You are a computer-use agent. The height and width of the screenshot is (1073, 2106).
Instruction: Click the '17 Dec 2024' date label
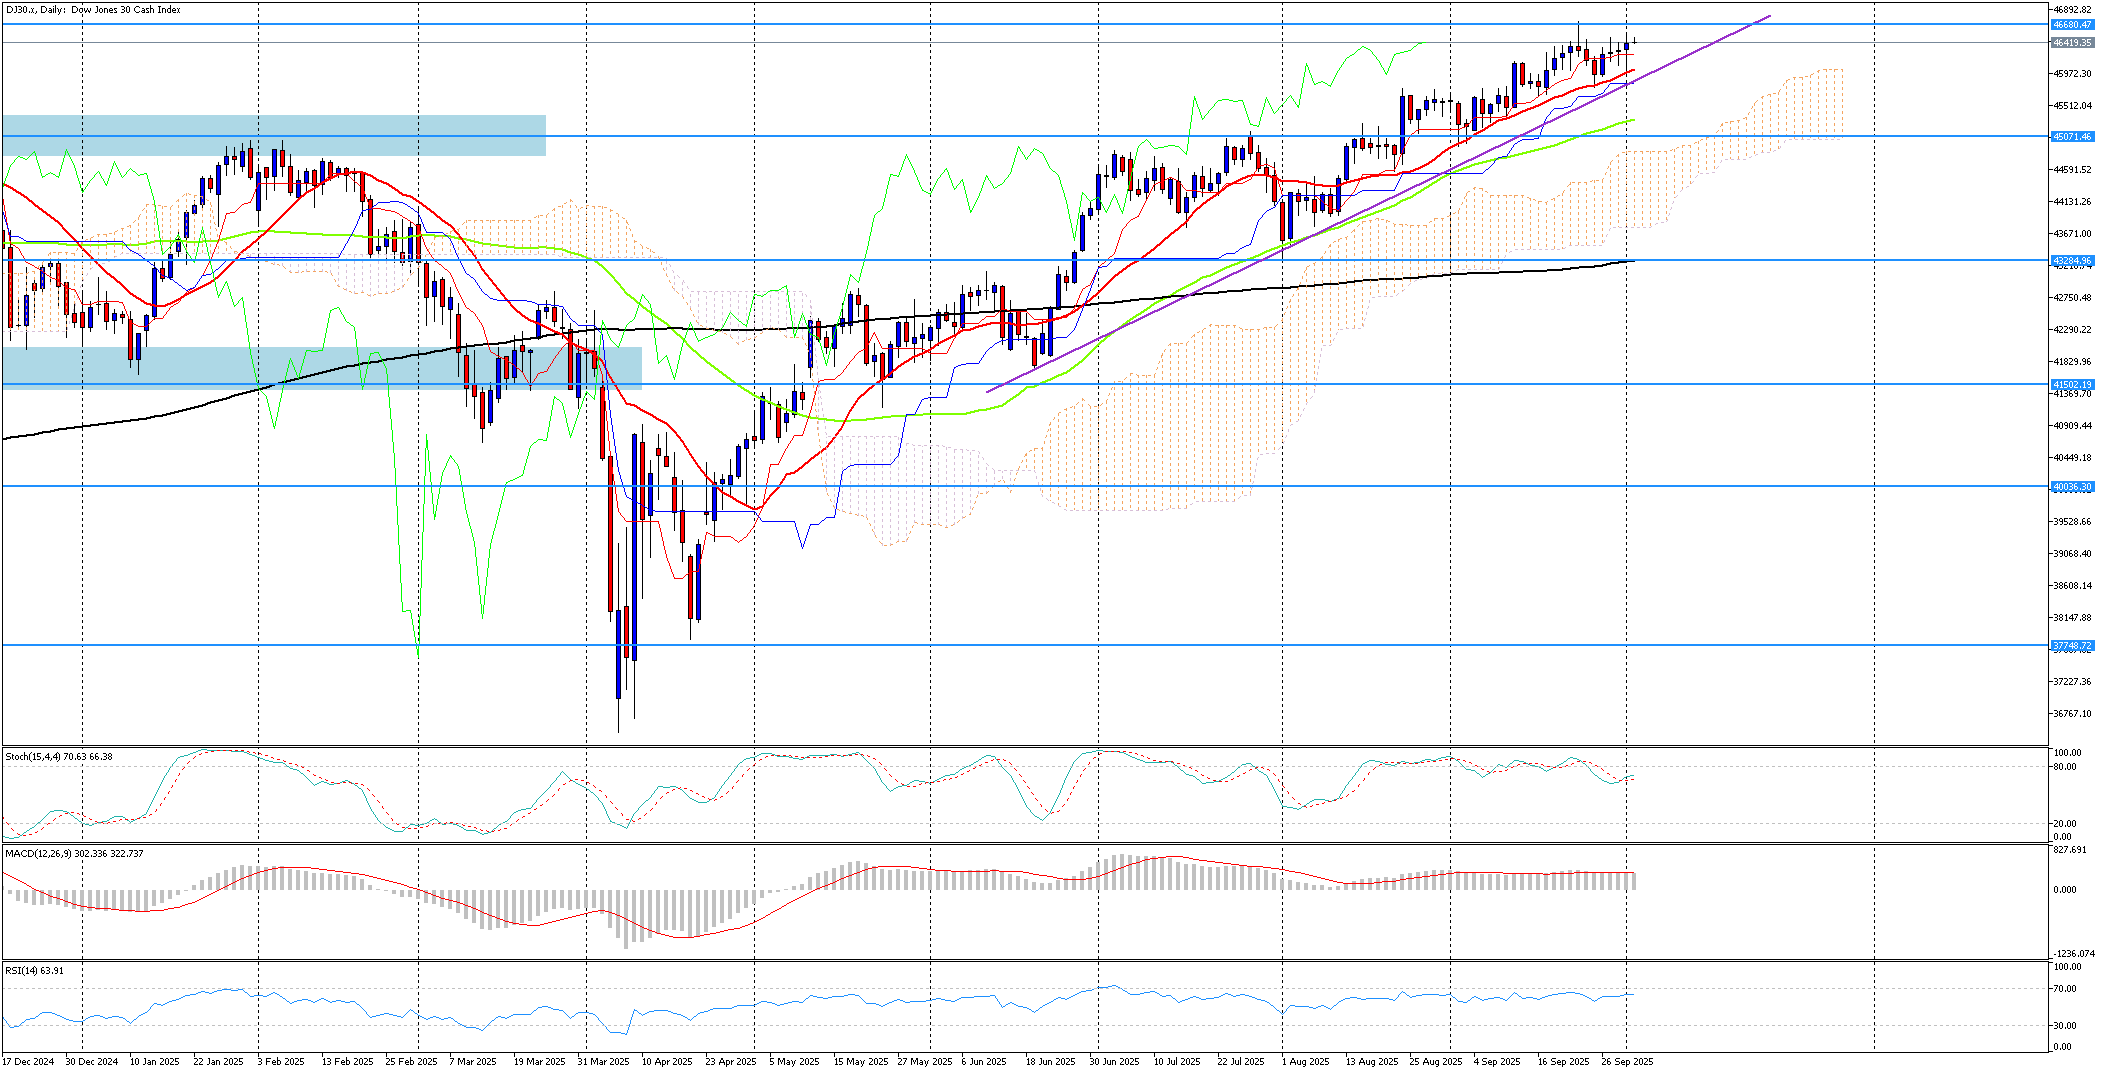[28, 1062]
